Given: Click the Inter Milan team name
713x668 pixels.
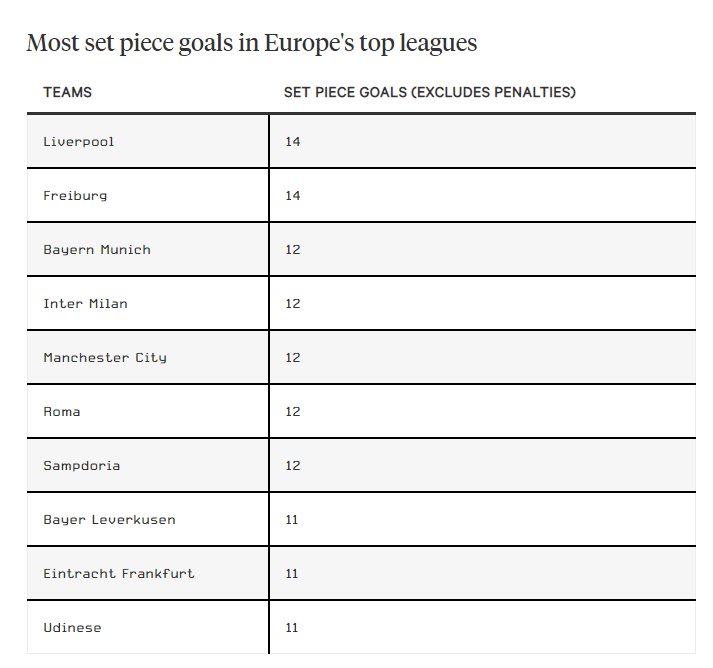Looking at the screenshot, I should [x=85, y=304].
